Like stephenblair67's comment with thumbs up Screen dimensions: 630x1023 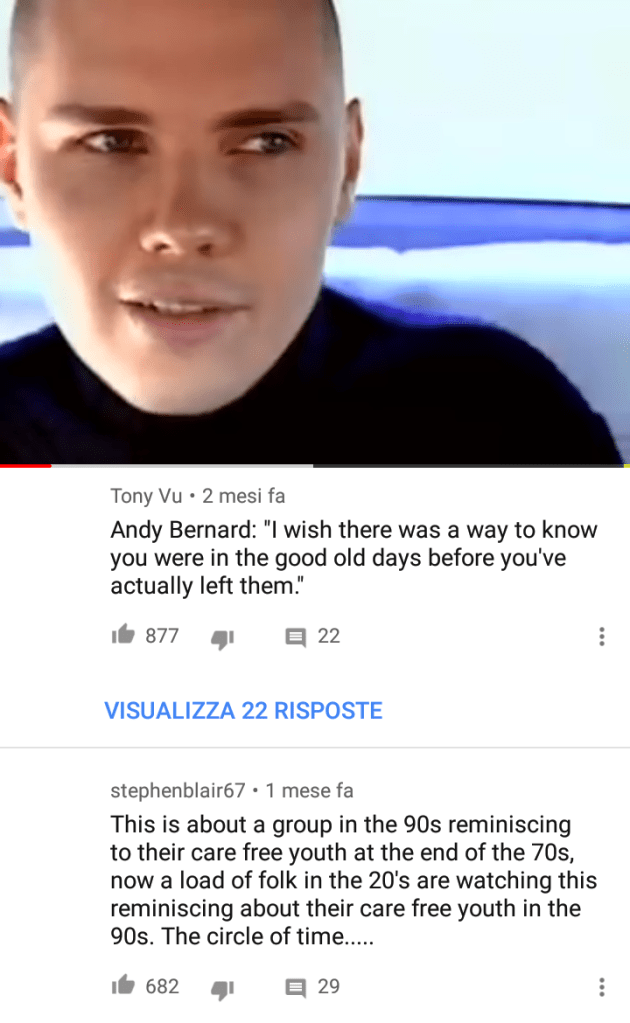click(123, 985)
